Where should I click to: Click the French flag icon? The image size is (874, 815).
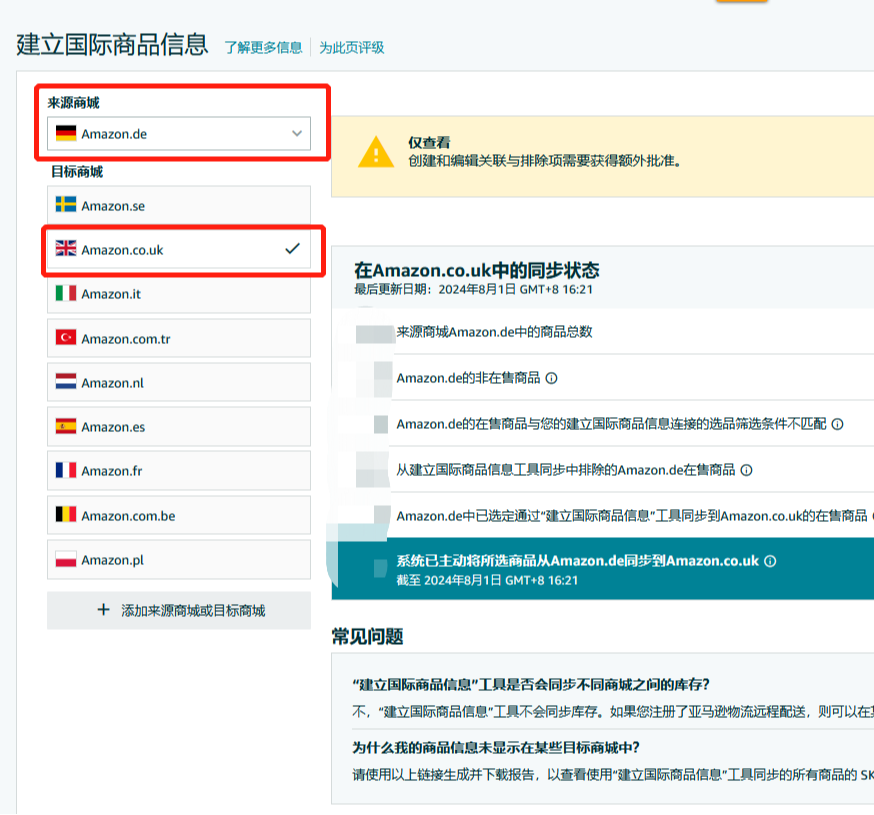pyautogui.click(x=66, y=470)
